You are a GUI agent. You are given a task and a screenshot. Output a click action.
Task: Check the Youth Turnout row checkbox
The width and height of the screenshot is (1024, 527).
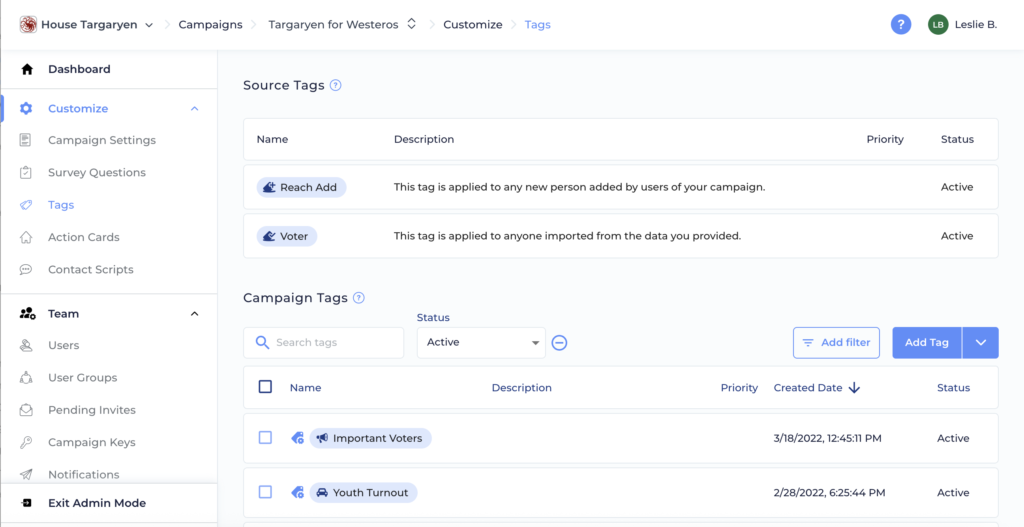(x=265, y=492)
